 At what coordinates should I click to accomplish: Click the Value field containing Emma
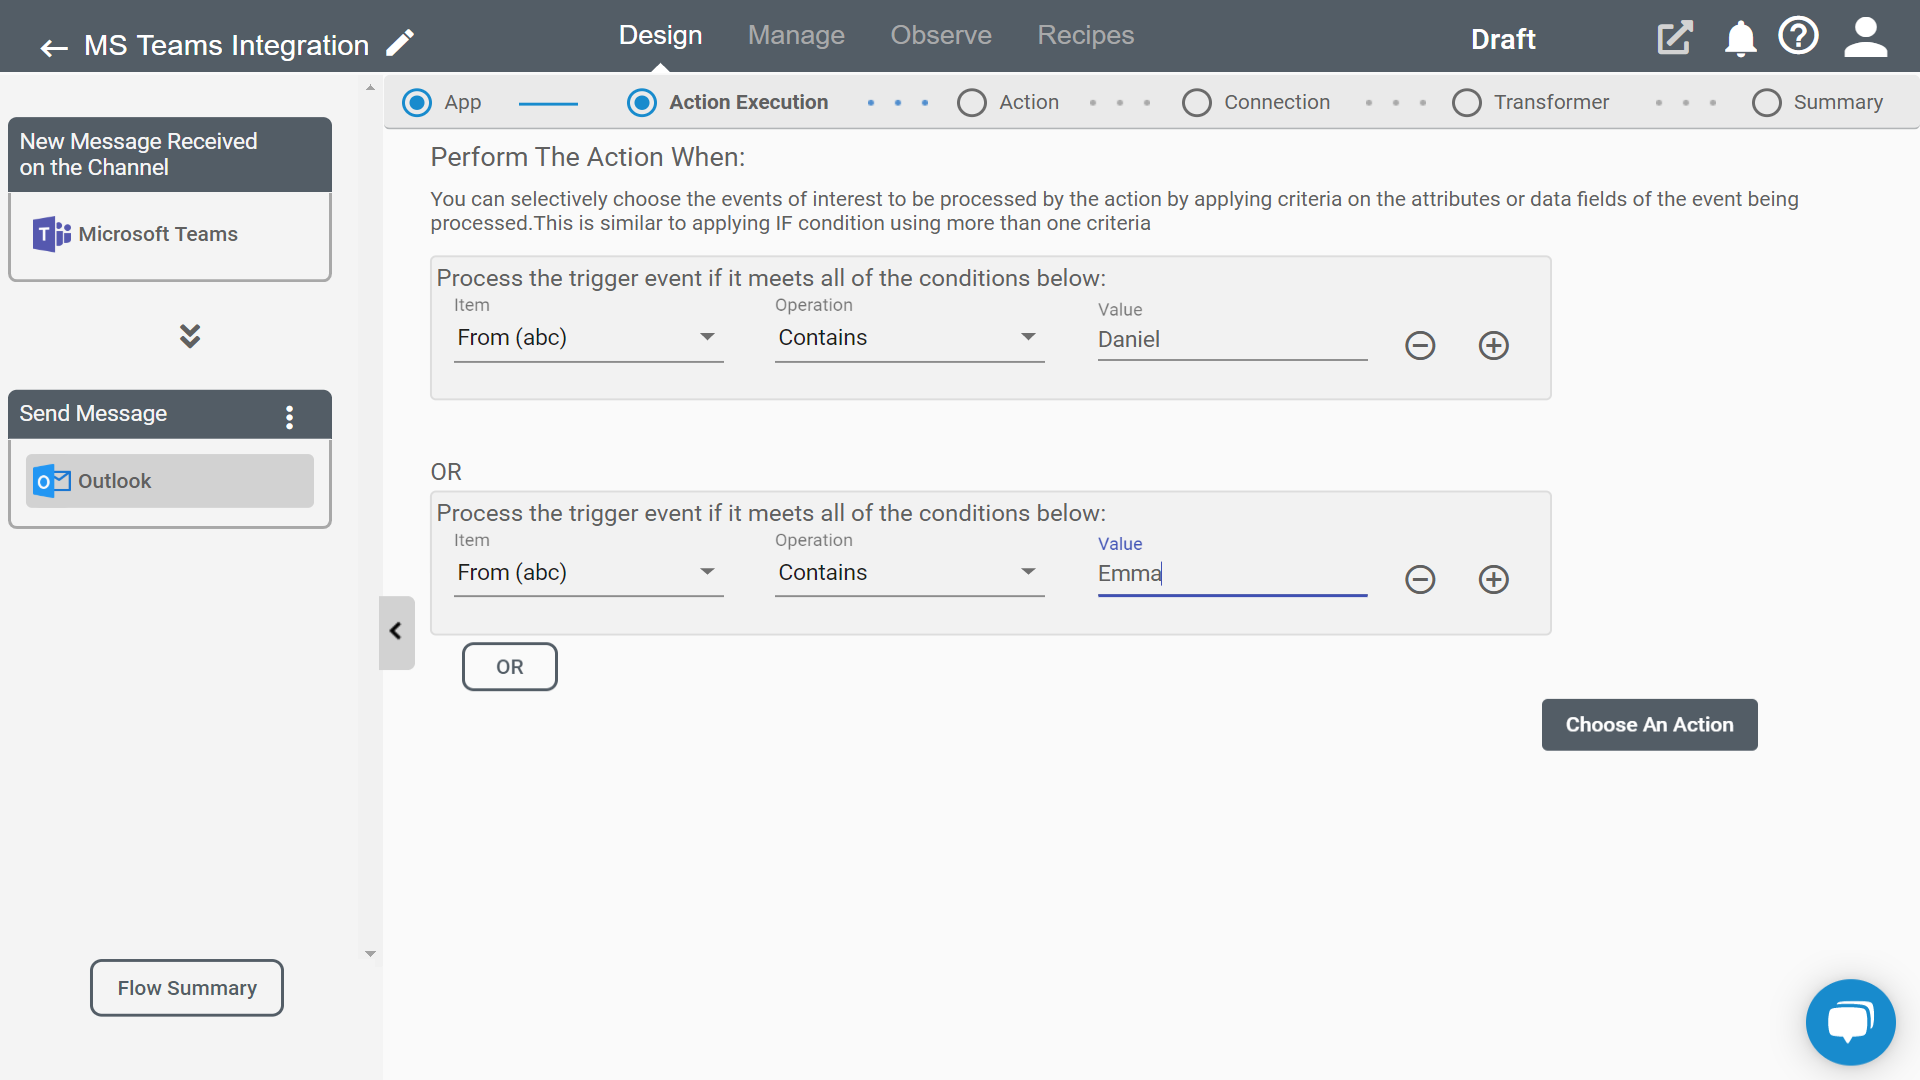click(x=1232, y=574)
